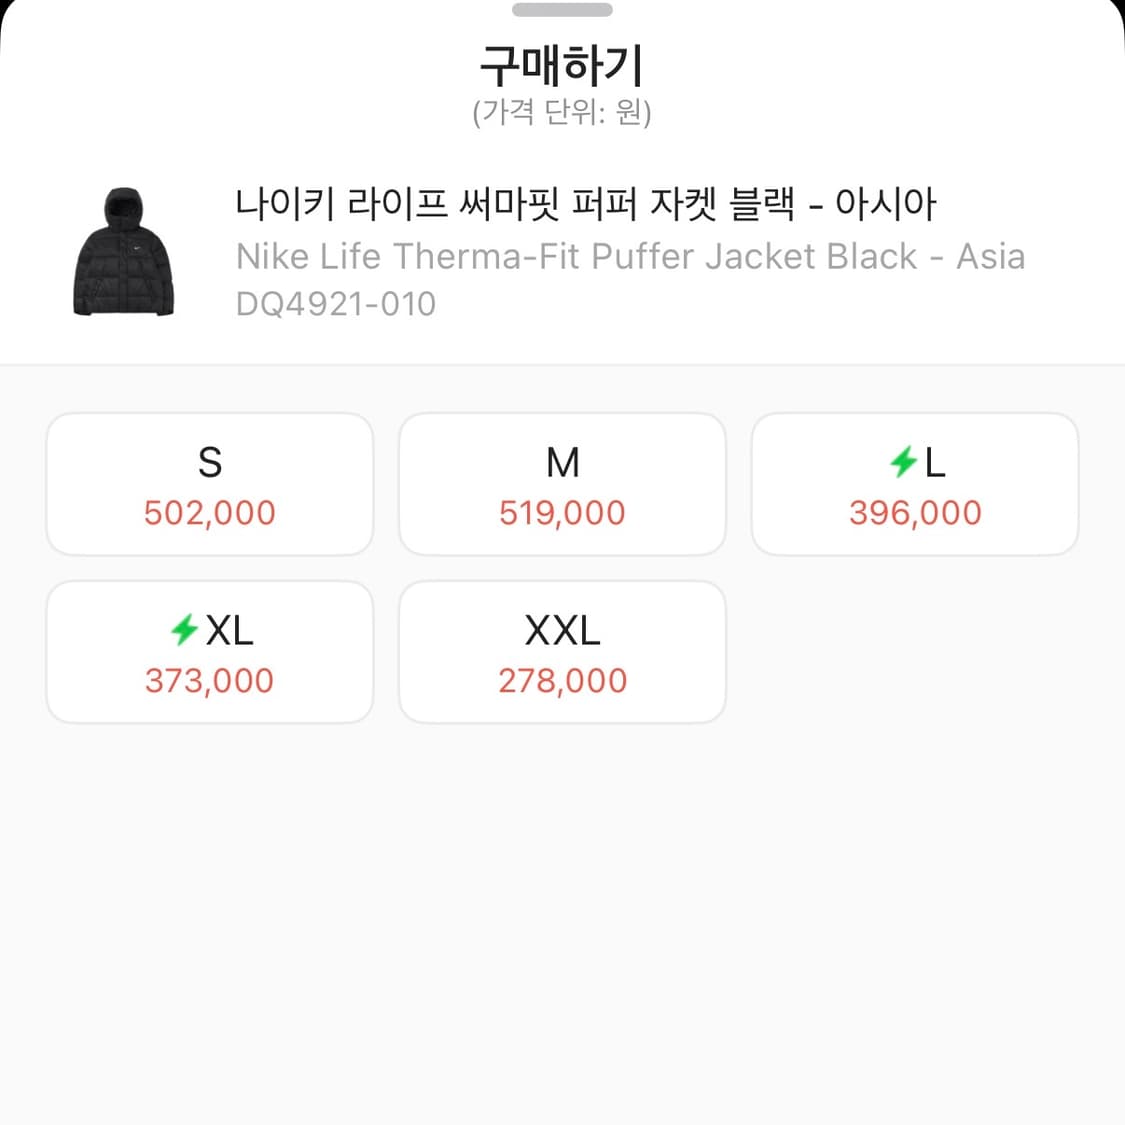Click the 502,000 price label under S
The width and height of the screenshot is (1125, 1125).
[209, 512]
